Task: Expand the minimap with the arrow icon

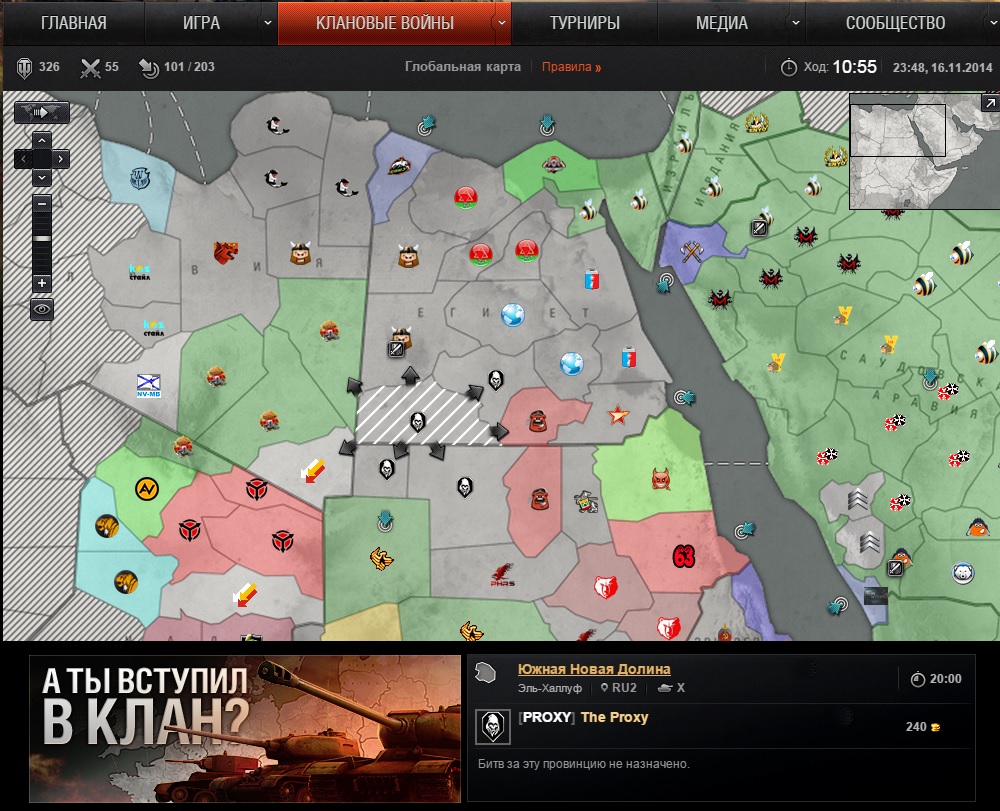Action: (x=990, y=103)
